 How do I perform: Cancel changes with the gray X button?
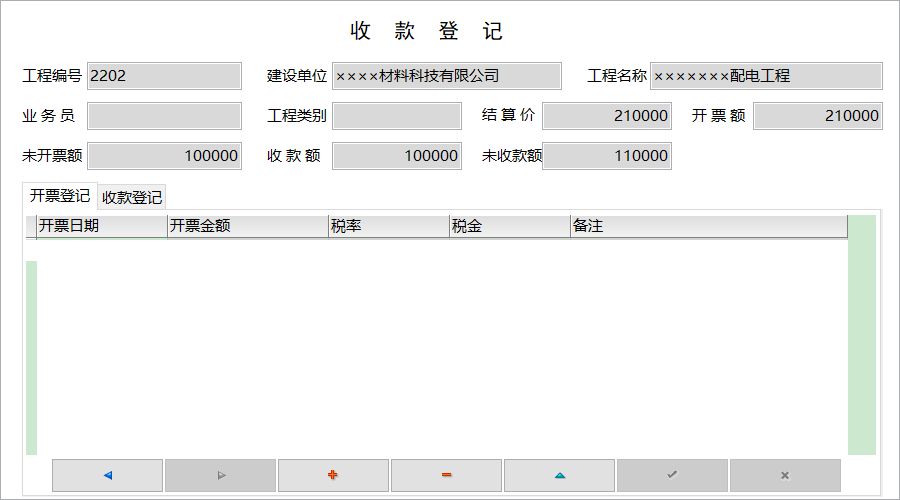point(785,475)
